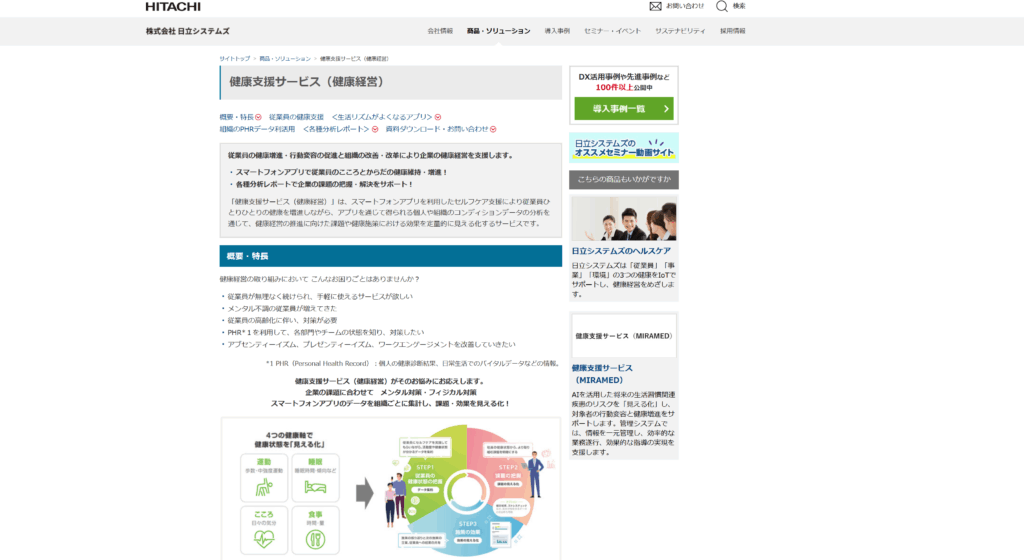1024x560 pixels.
Task: Click the healthcare team photo thumbnail
Action: pyautogui.click(x=624, y=219)
